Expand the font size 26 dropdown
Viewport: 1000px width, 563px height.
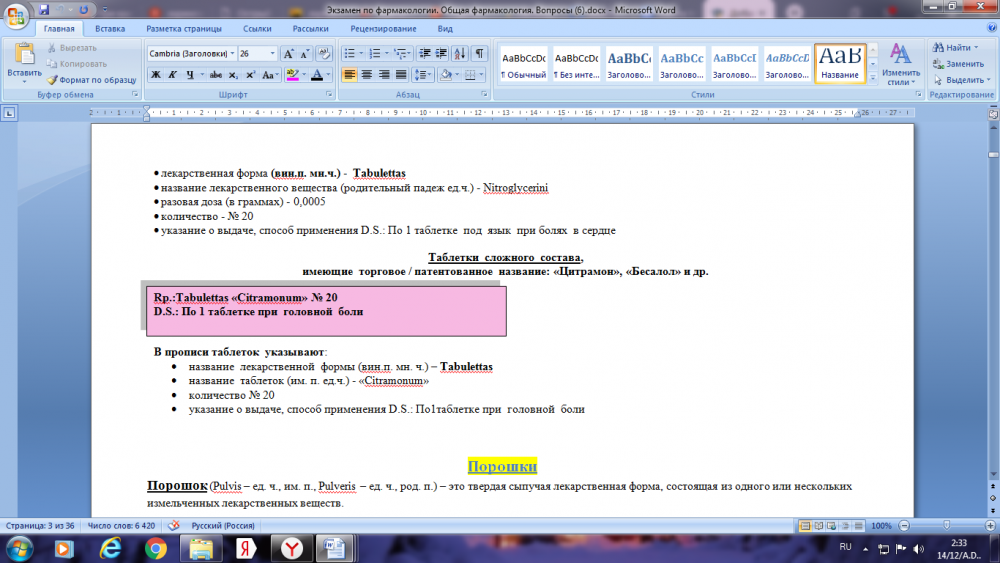[272, 53]
